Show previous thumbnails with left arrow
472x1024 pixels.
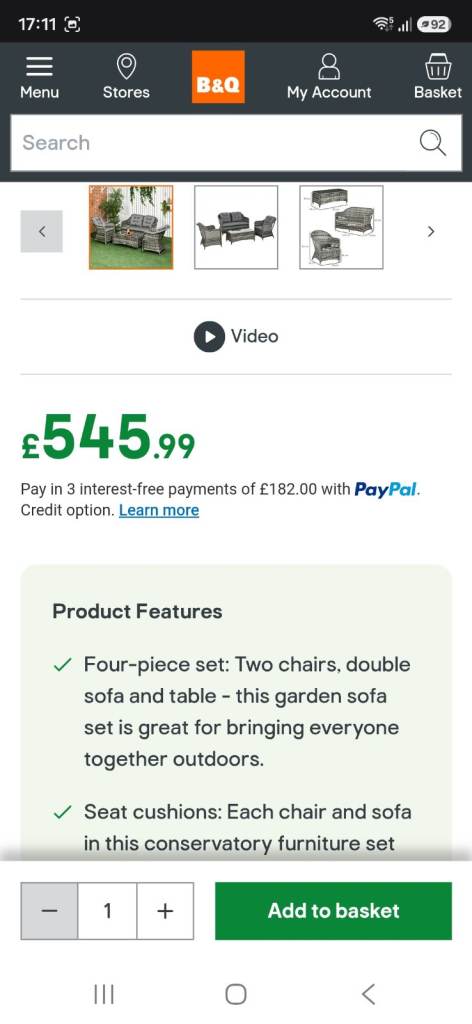[42, 231]
